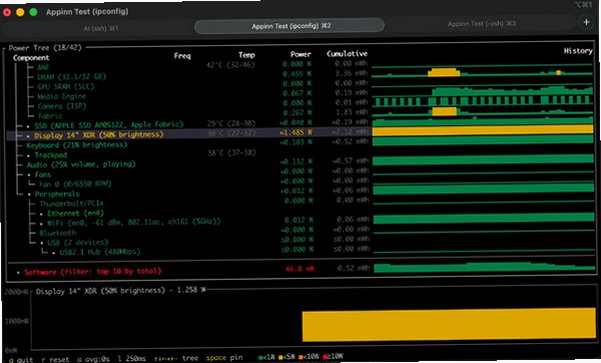Click the 38°C (37-38) Trackpad temperature
Viewport: 601px width, 363px height.
232,153
